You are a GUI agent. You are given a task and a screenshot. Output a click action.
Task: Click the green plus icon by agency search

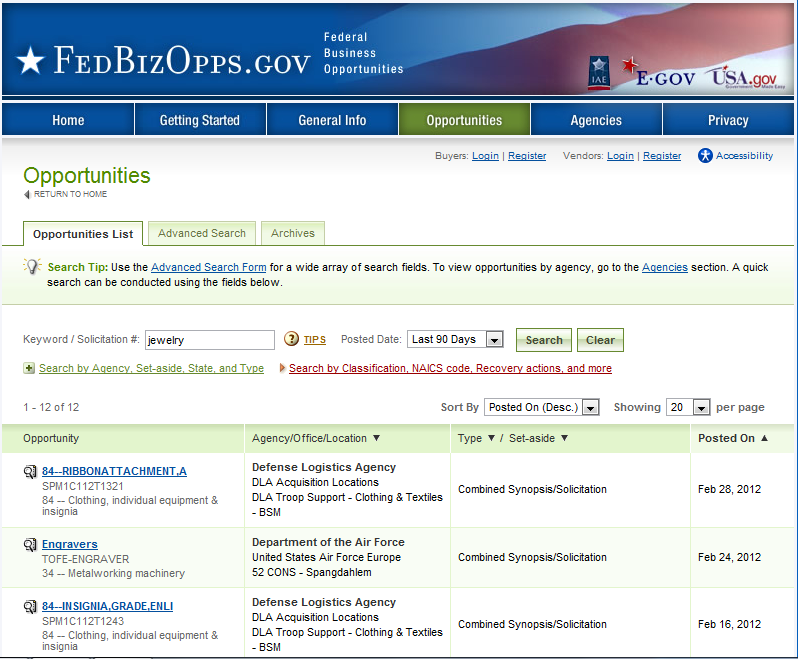(29, 368)
